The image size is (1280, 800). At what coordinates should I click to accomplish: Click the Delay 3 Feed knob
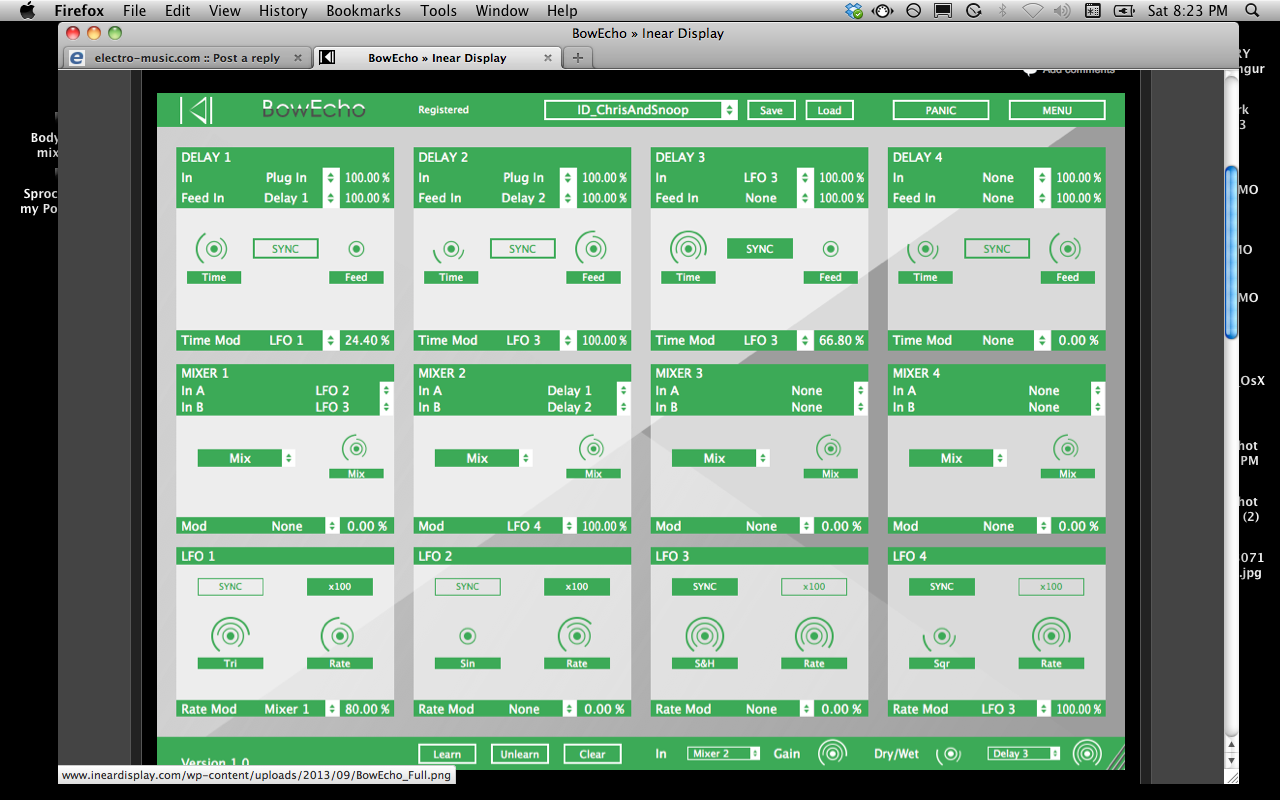(830, 249)
